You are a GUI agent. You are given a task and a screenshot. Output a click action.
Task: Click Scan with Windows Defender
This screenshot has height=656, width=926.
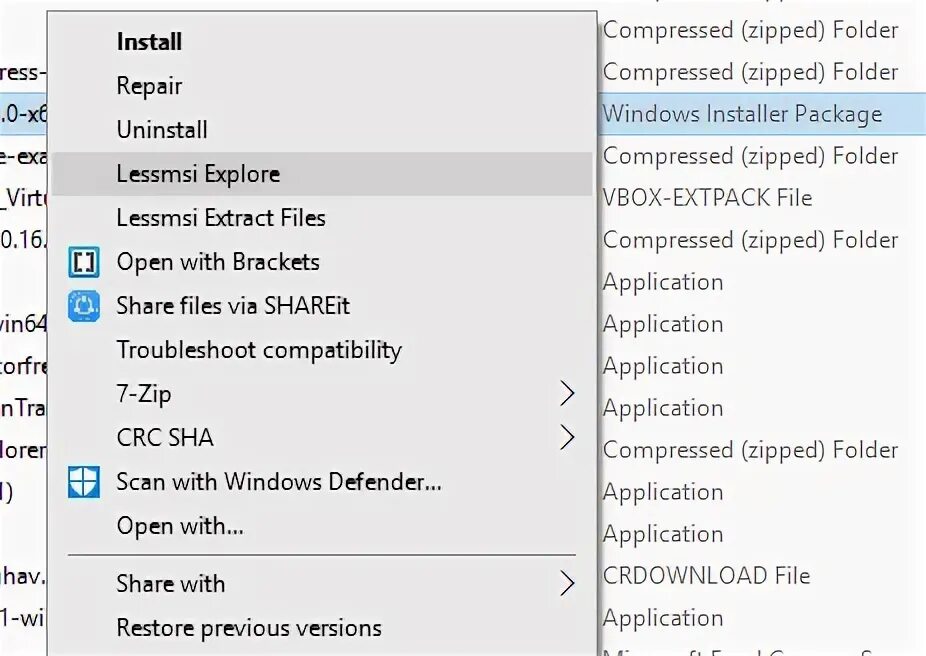(279, 482)
